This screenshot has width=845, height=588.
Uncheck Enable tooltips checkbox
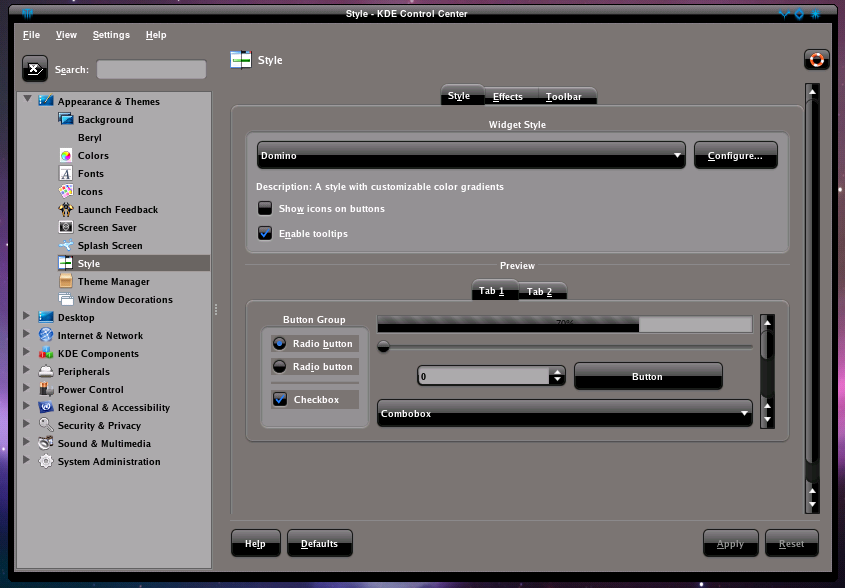coord(265,233)
